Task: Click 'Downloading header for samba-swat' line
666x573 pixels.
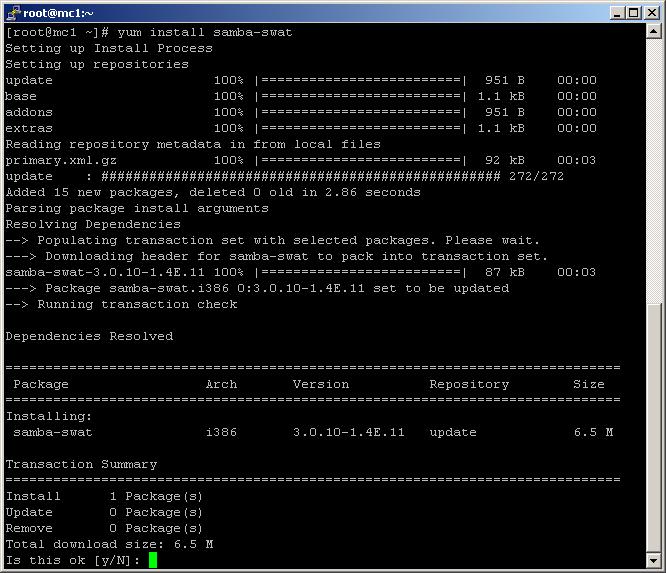Action: tap(277, 257)
